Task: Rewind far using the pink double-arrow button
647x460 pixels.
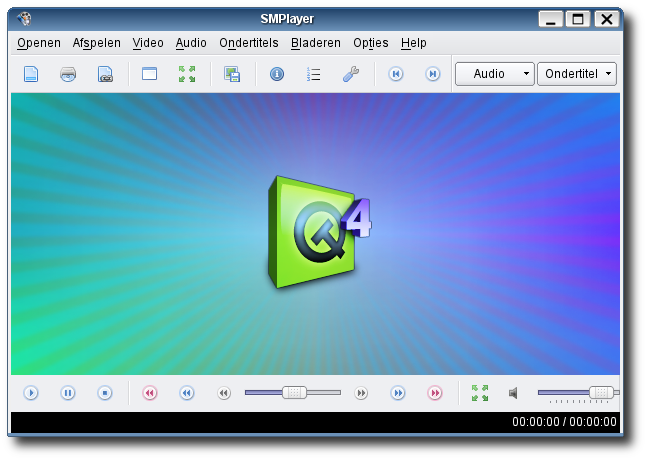Action: pyautogui.click(x=150, y=393)
